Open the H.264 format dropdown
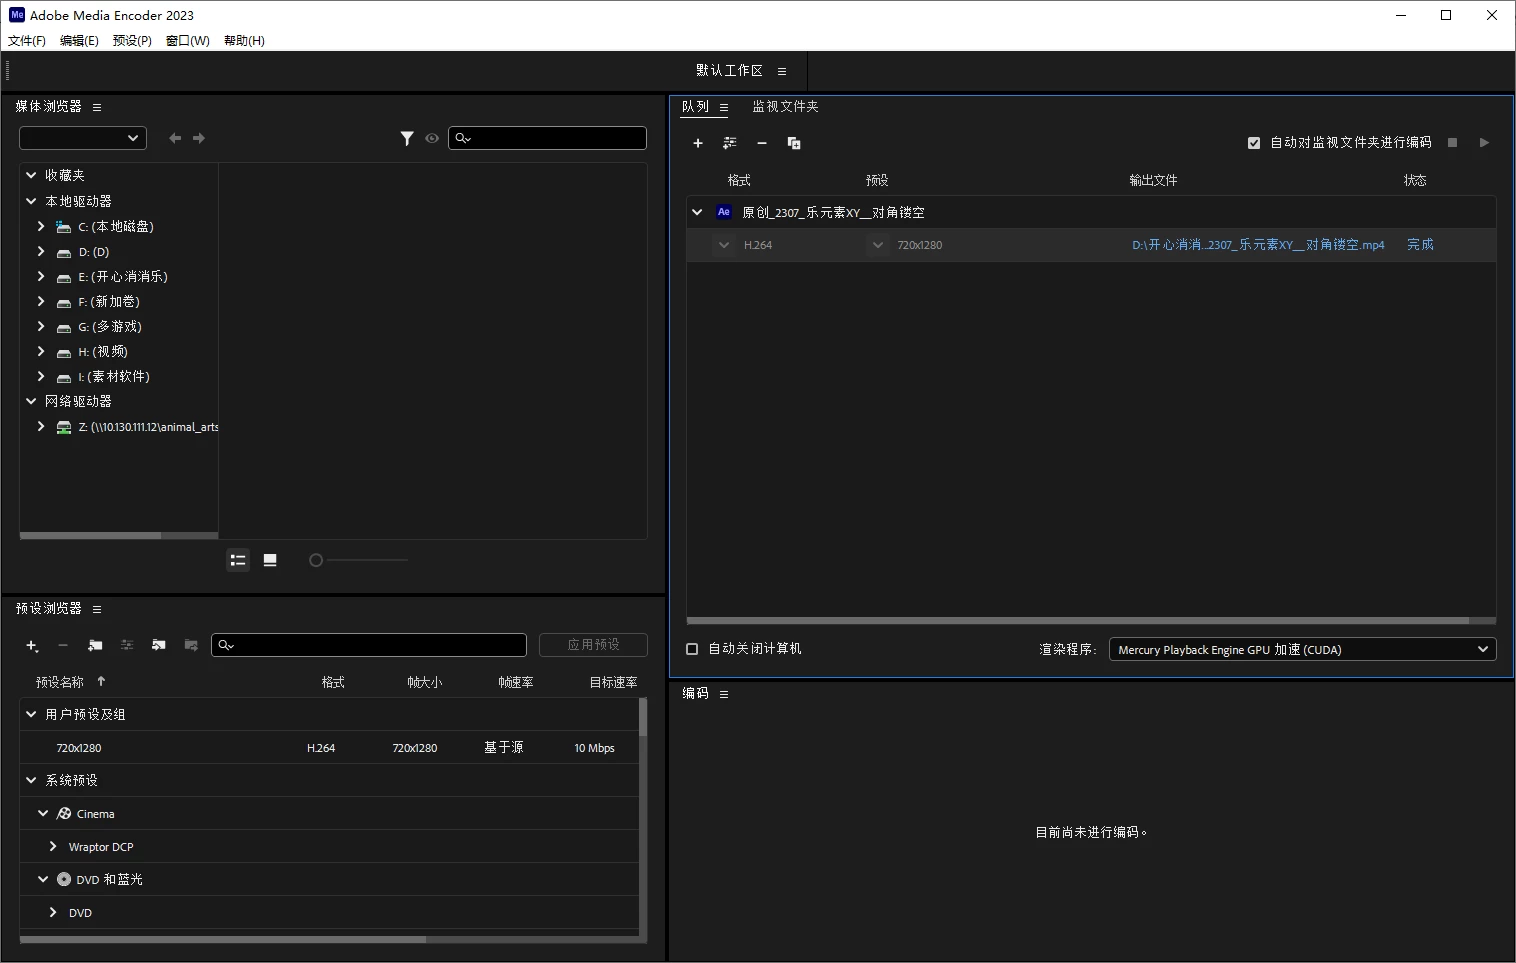This screenshot has height=963, width=1516. click(x=724, y=245)
